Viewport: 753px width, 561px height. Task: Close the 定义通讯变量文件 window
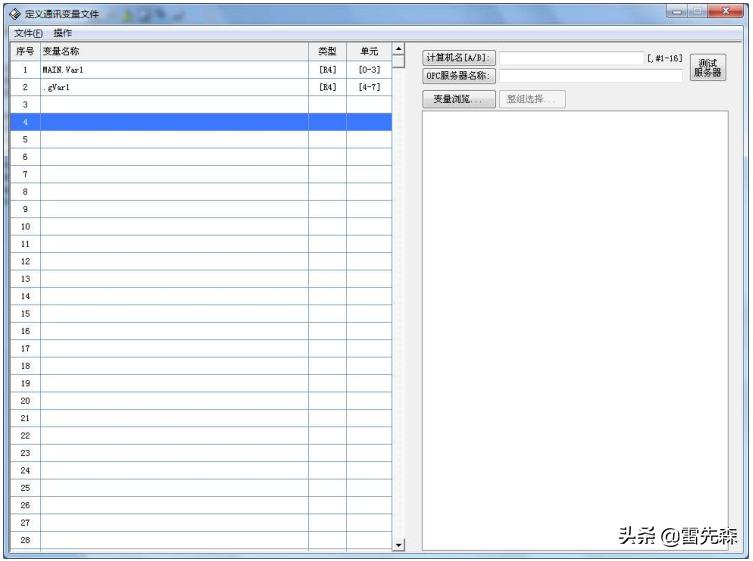[x=726, y=12]
